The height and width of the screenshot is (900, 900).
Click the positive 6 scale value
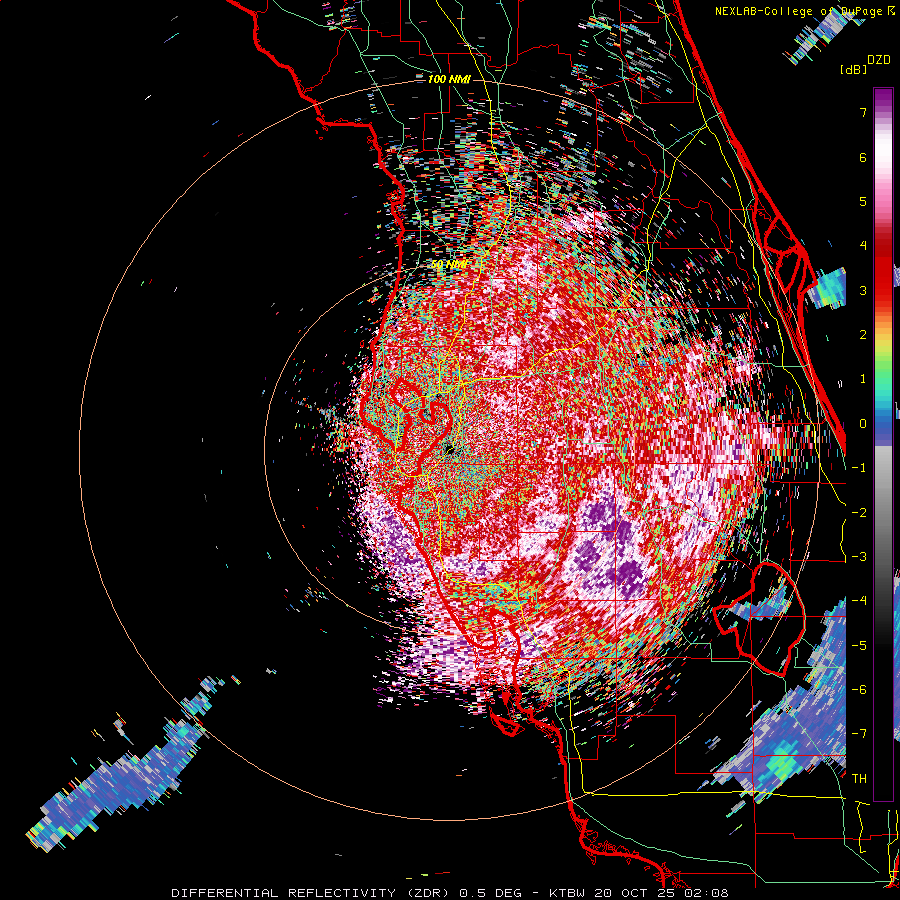[863, 157]
